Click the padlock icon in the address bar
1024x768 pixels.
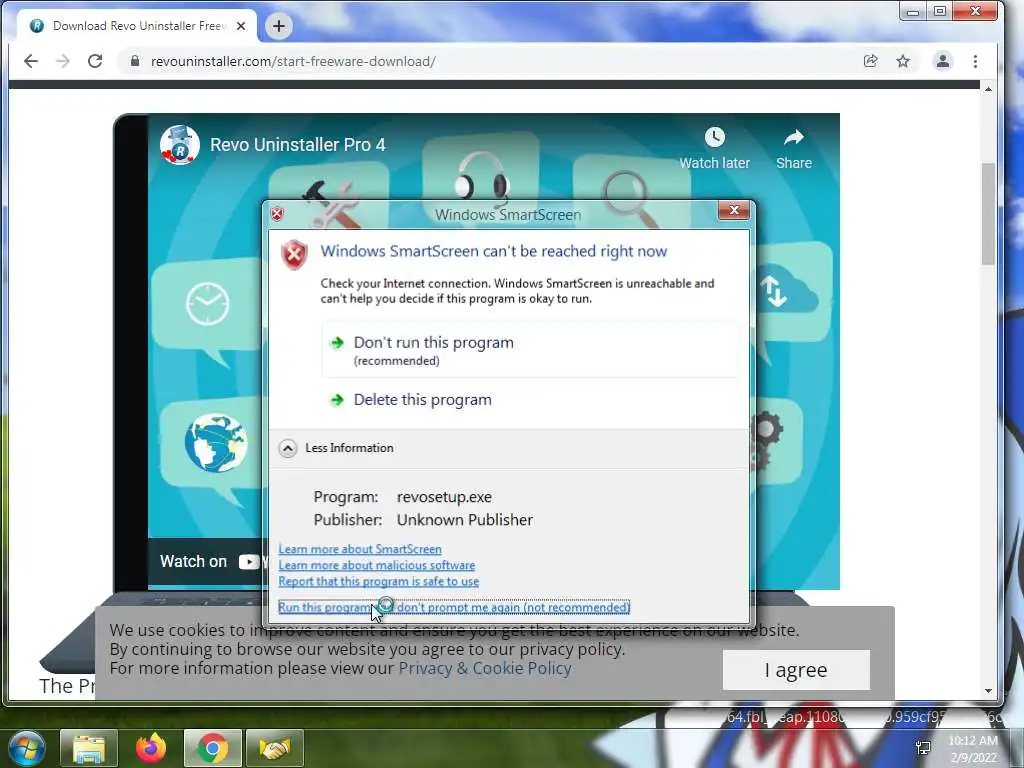pyautogui.click(x=135, y=61)
